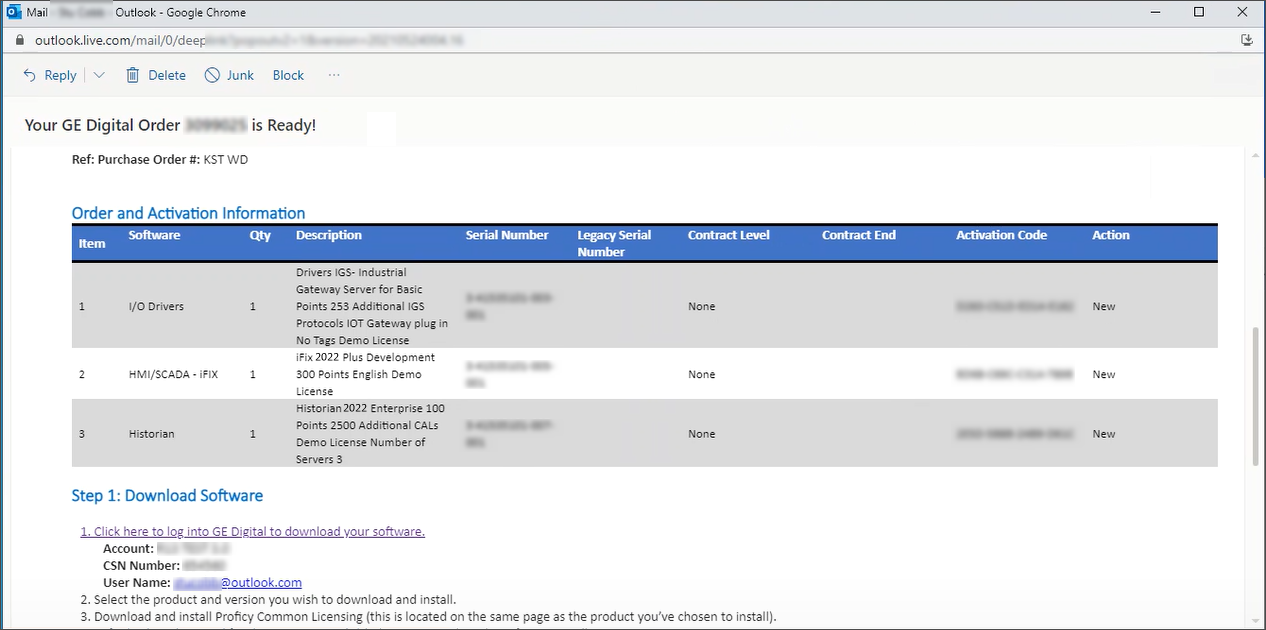
Task: Click the Software column header
Action: point(154,235)
